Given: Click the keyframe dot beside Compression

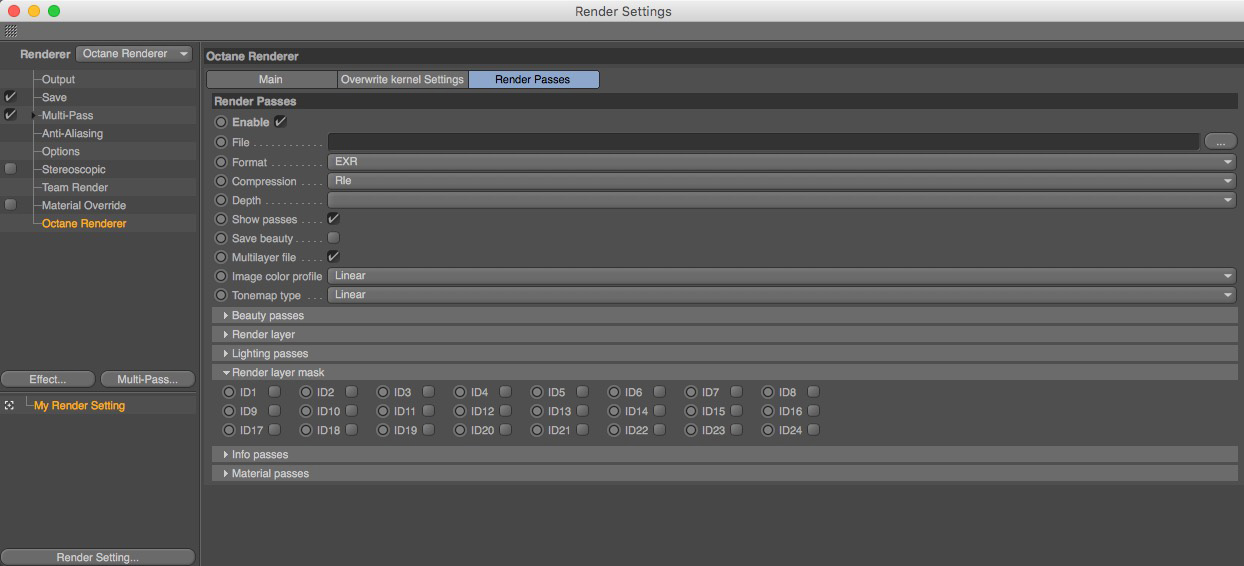Looking at the screenshot, I should pyautogui.click(x=221, y=181).
